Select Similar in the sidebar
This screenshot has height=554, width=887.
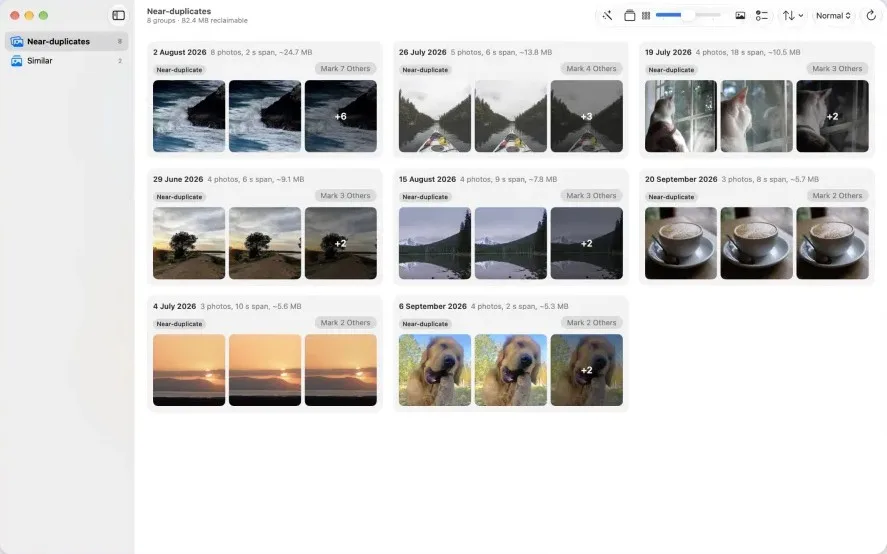(67, 61)
